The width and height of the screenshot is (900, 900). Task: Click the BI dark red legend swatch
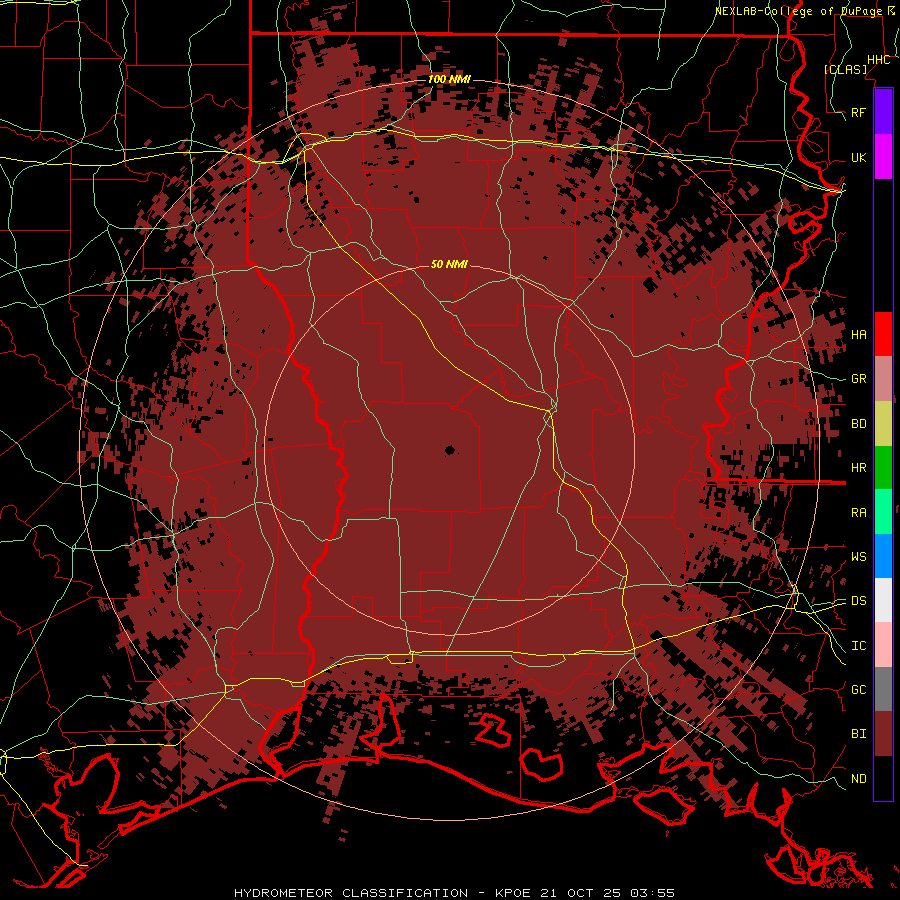[883, 734]
